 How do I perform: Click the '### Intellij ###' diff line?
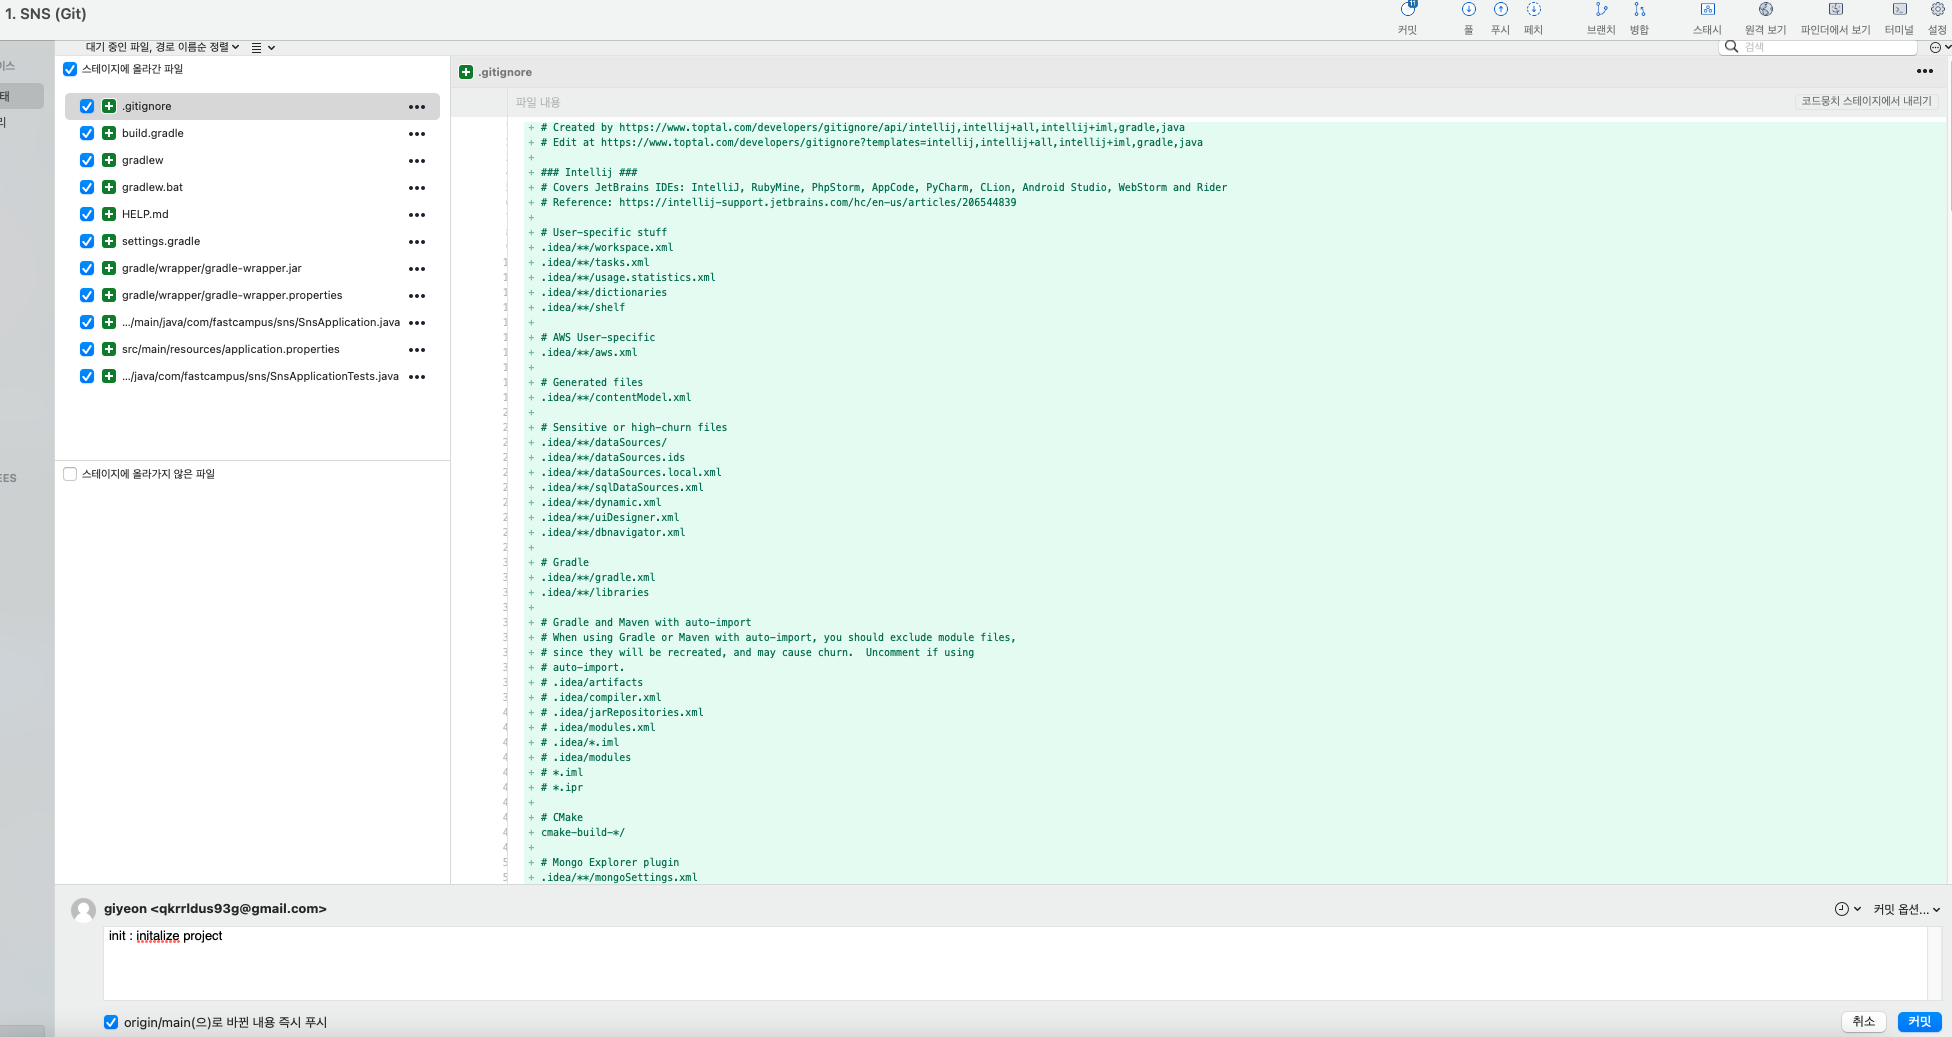point(588,172)
